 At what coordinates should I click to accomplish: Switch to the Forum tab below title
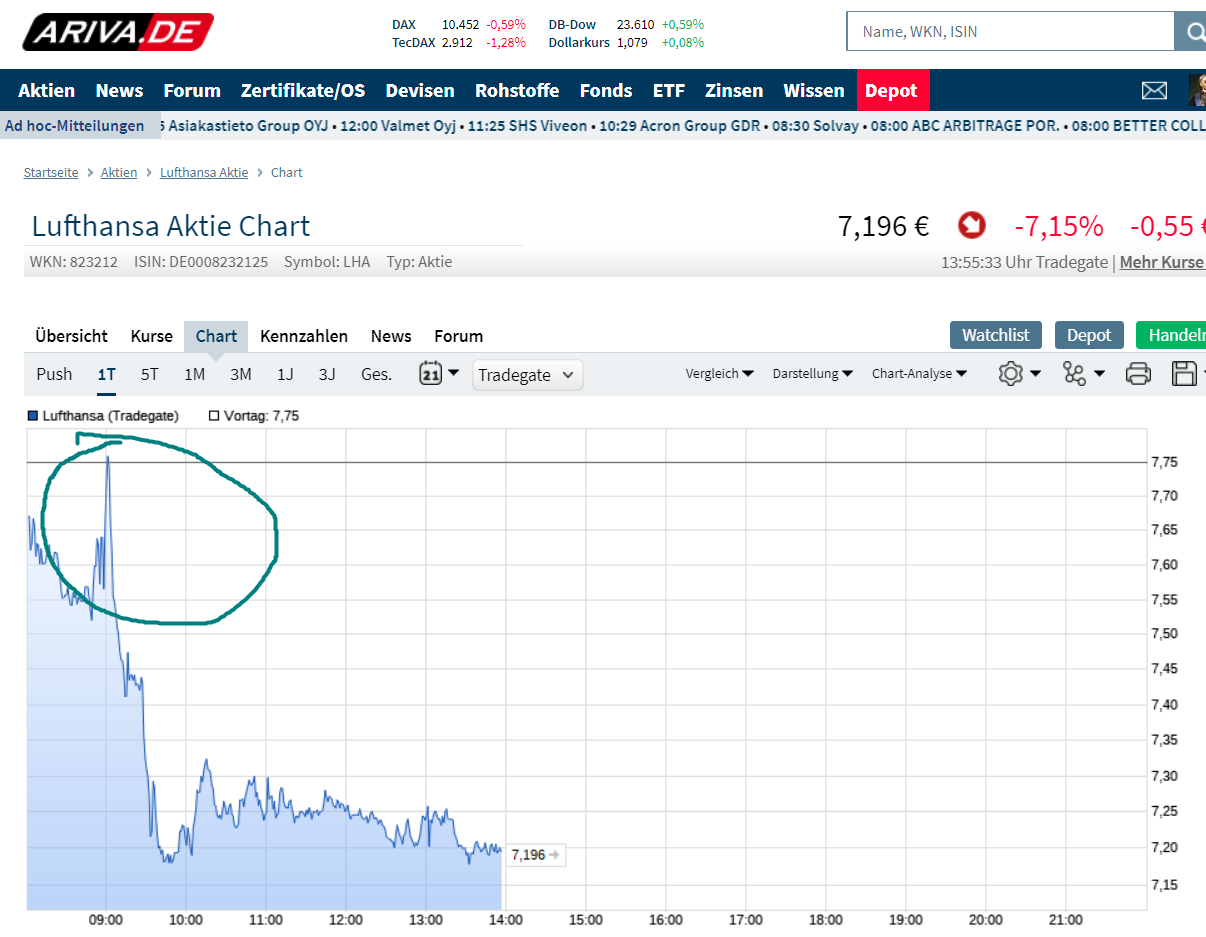tap(458, 336)
